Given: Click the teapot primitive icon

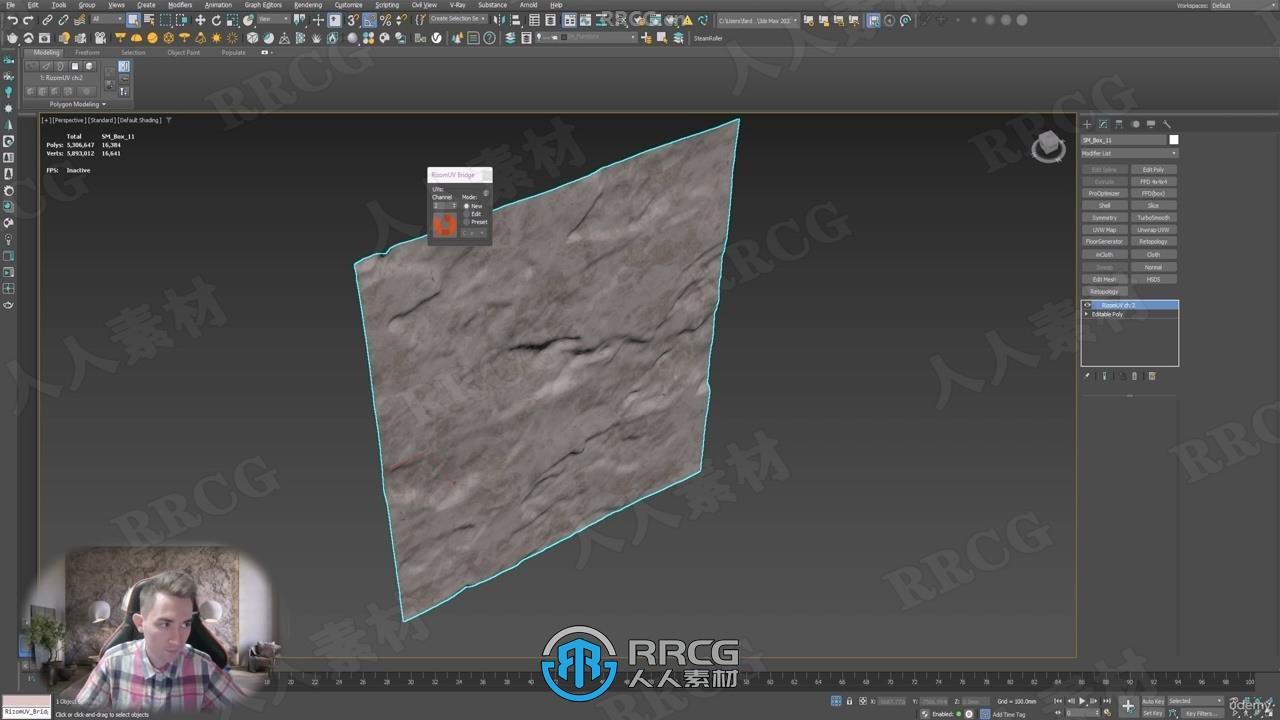Looking at the screenshot, I should pos(12,38).
